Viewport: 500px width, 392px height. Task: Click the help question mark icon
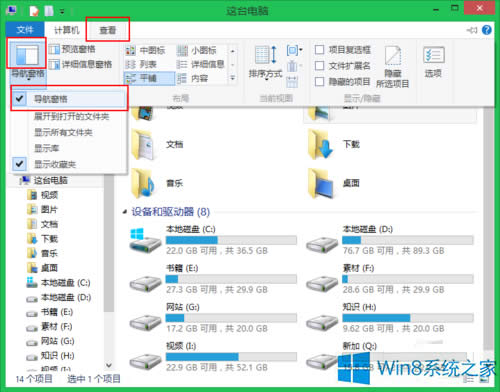pyautogui.click(x=487, y=30)
